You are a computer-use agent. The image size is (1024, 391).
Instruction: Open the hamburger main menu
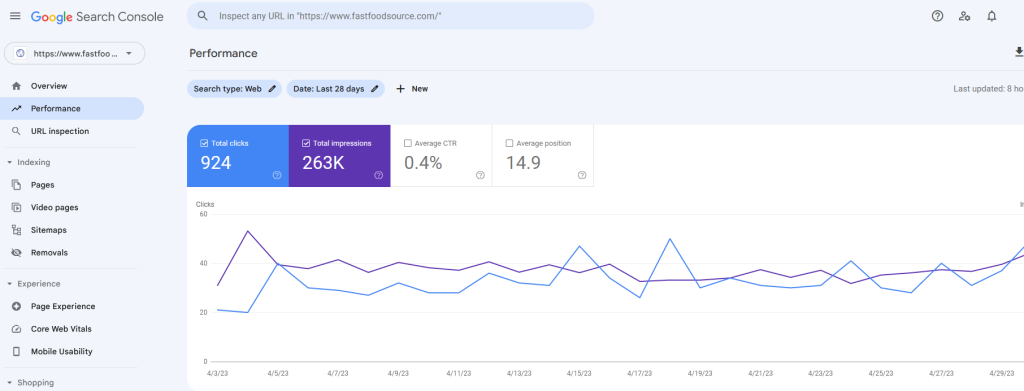[x=15, y=16]
